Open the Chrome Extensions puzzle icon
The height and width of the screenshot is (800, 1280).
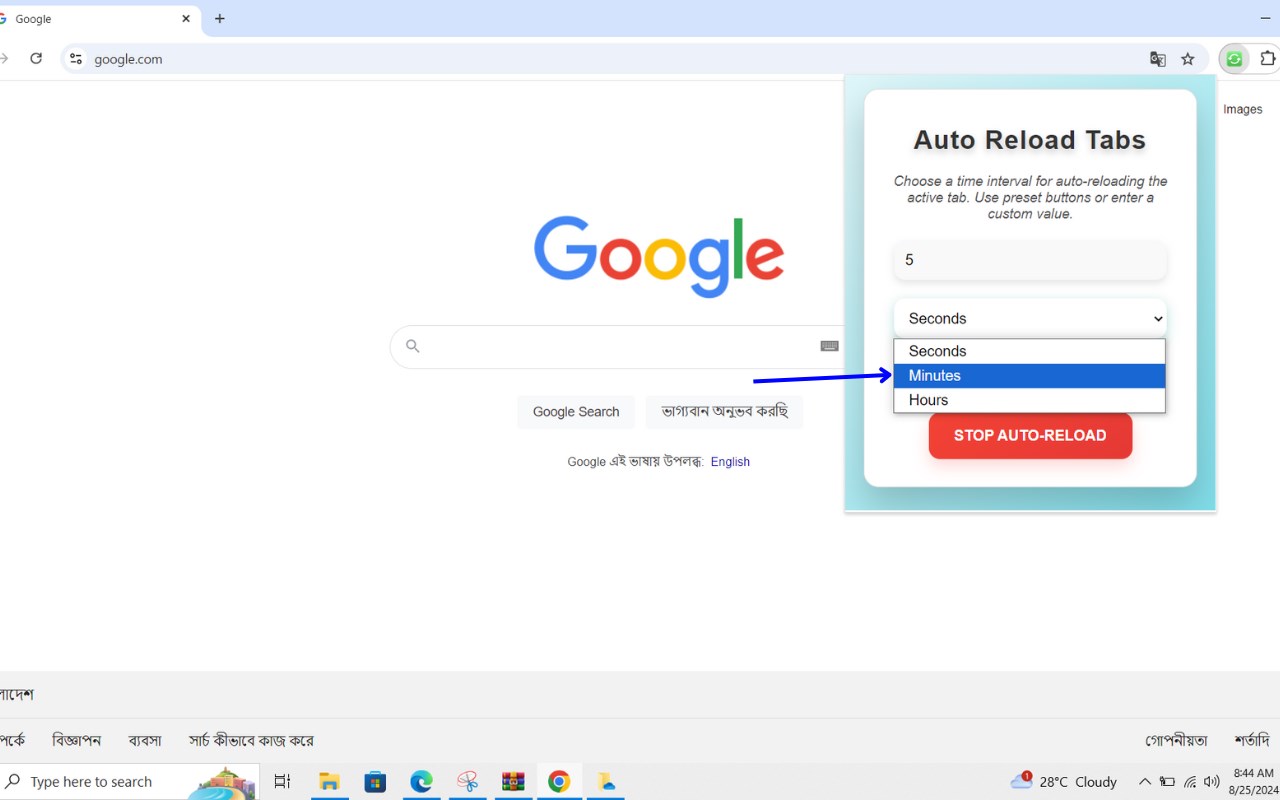(1267, 59)
